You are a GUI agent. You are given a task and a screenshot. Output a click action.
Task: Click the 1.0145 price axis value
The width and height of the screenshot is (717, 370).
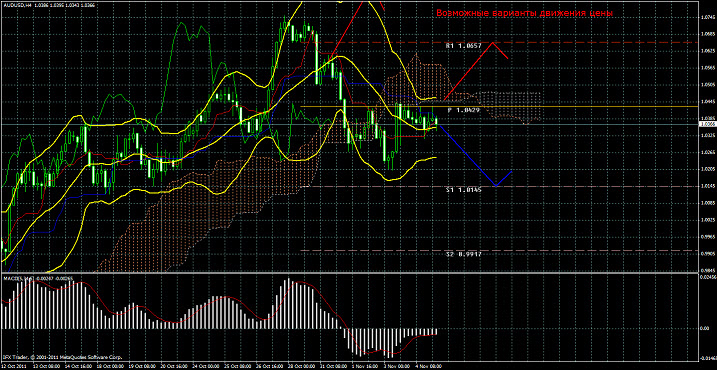[707, 186]
